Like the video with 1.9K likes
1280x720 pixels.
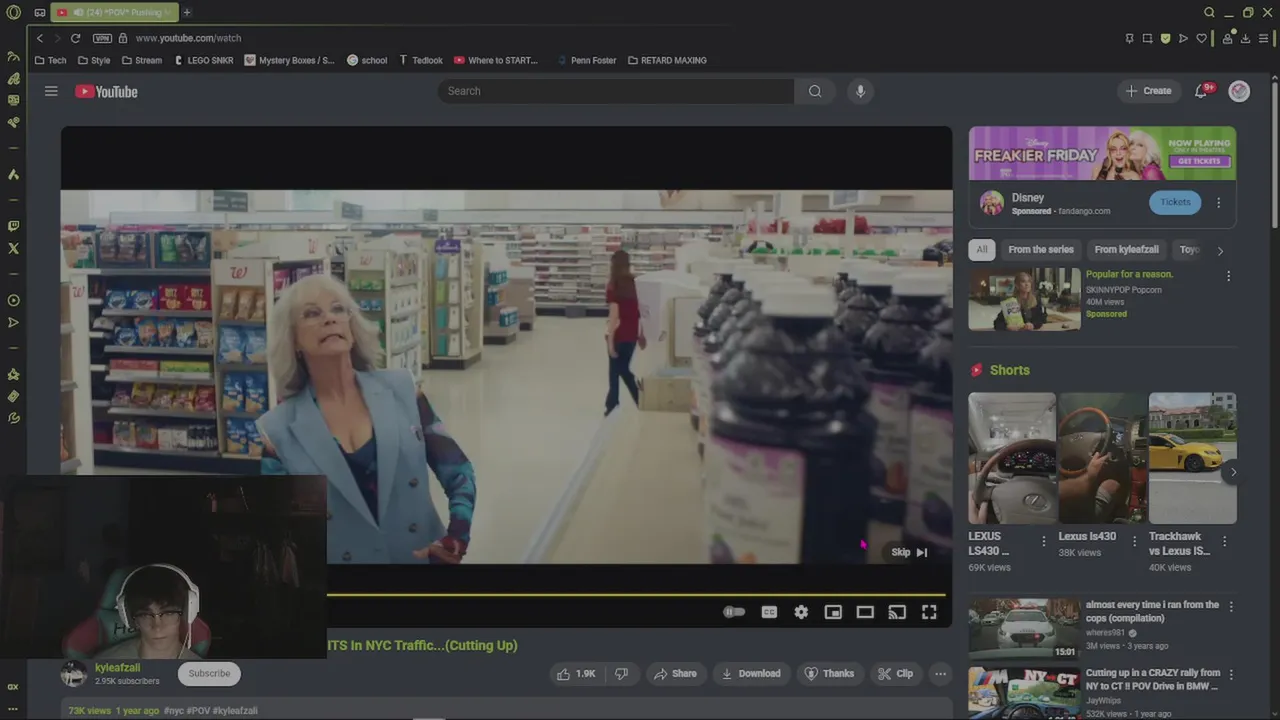point(577,673)
